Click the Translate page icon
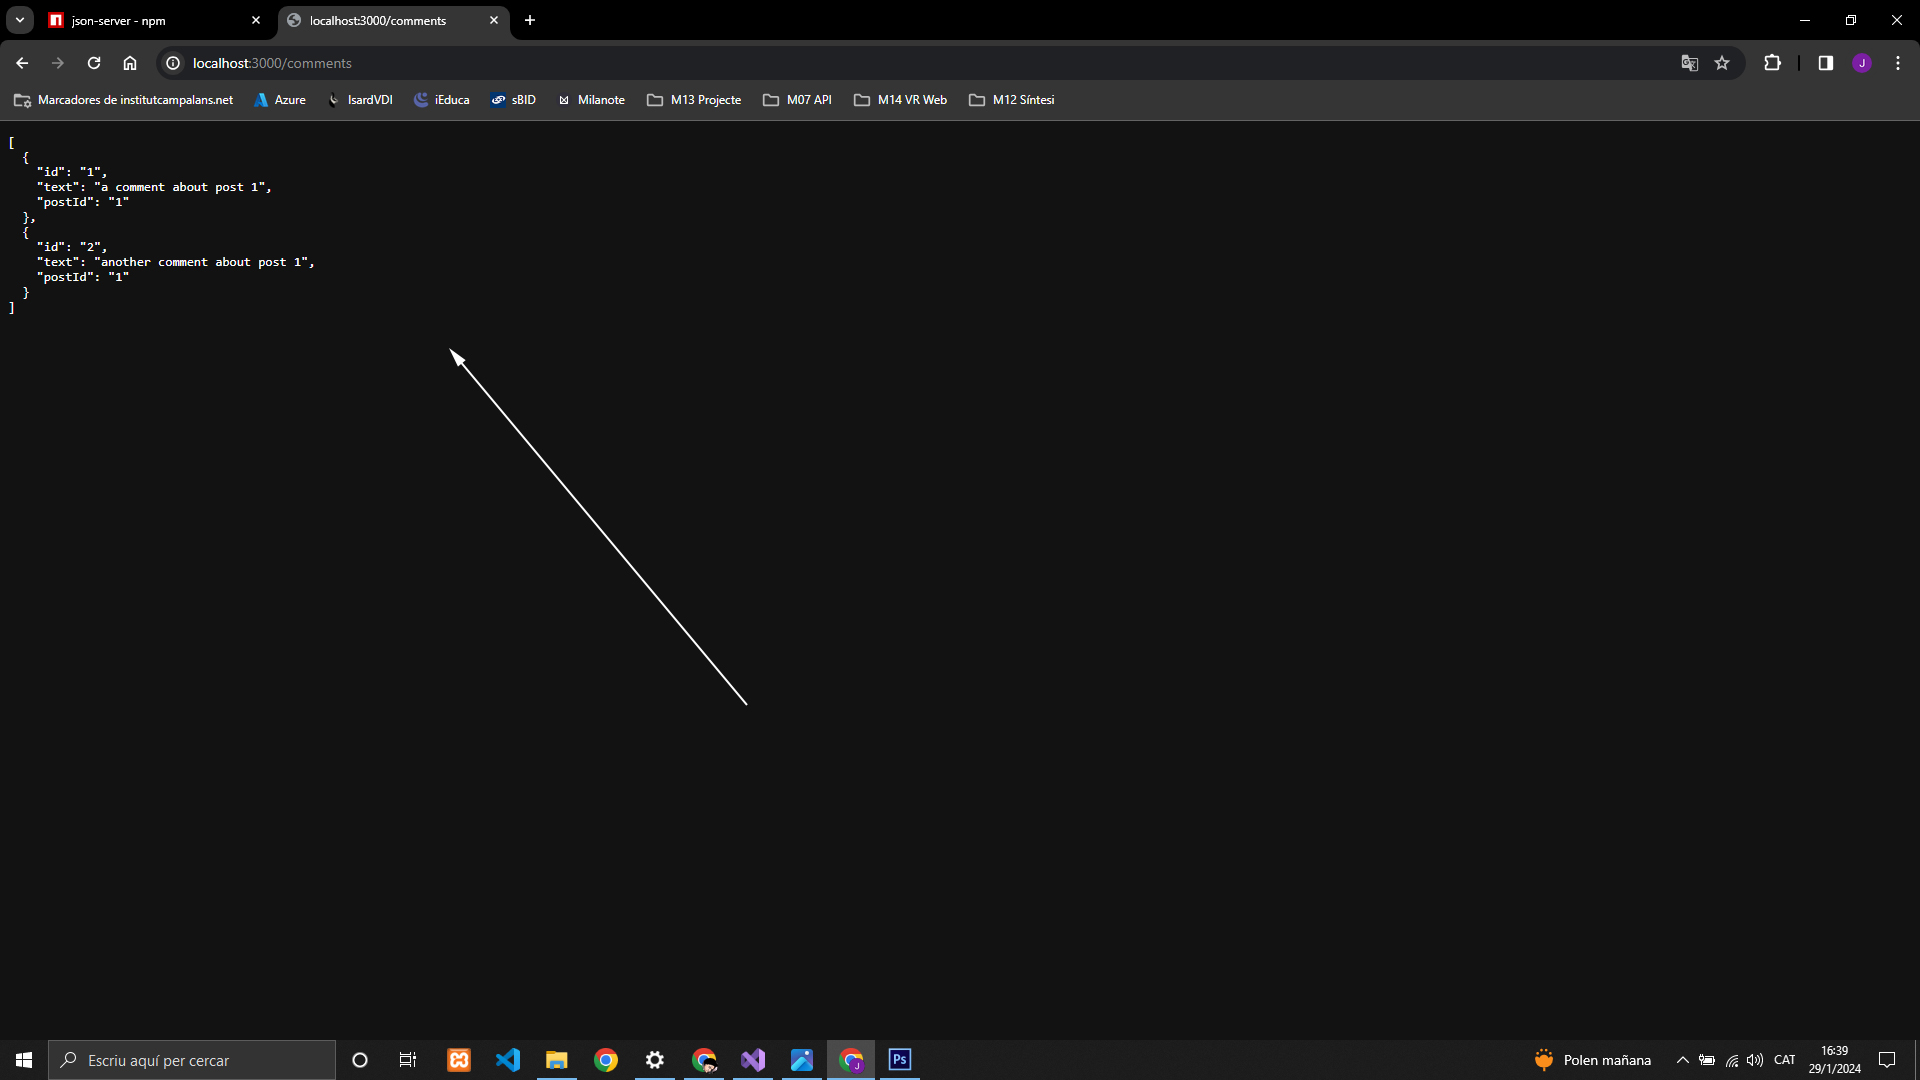Viewport: 1920px width, 1080px height. click(x=1690, y=63)
